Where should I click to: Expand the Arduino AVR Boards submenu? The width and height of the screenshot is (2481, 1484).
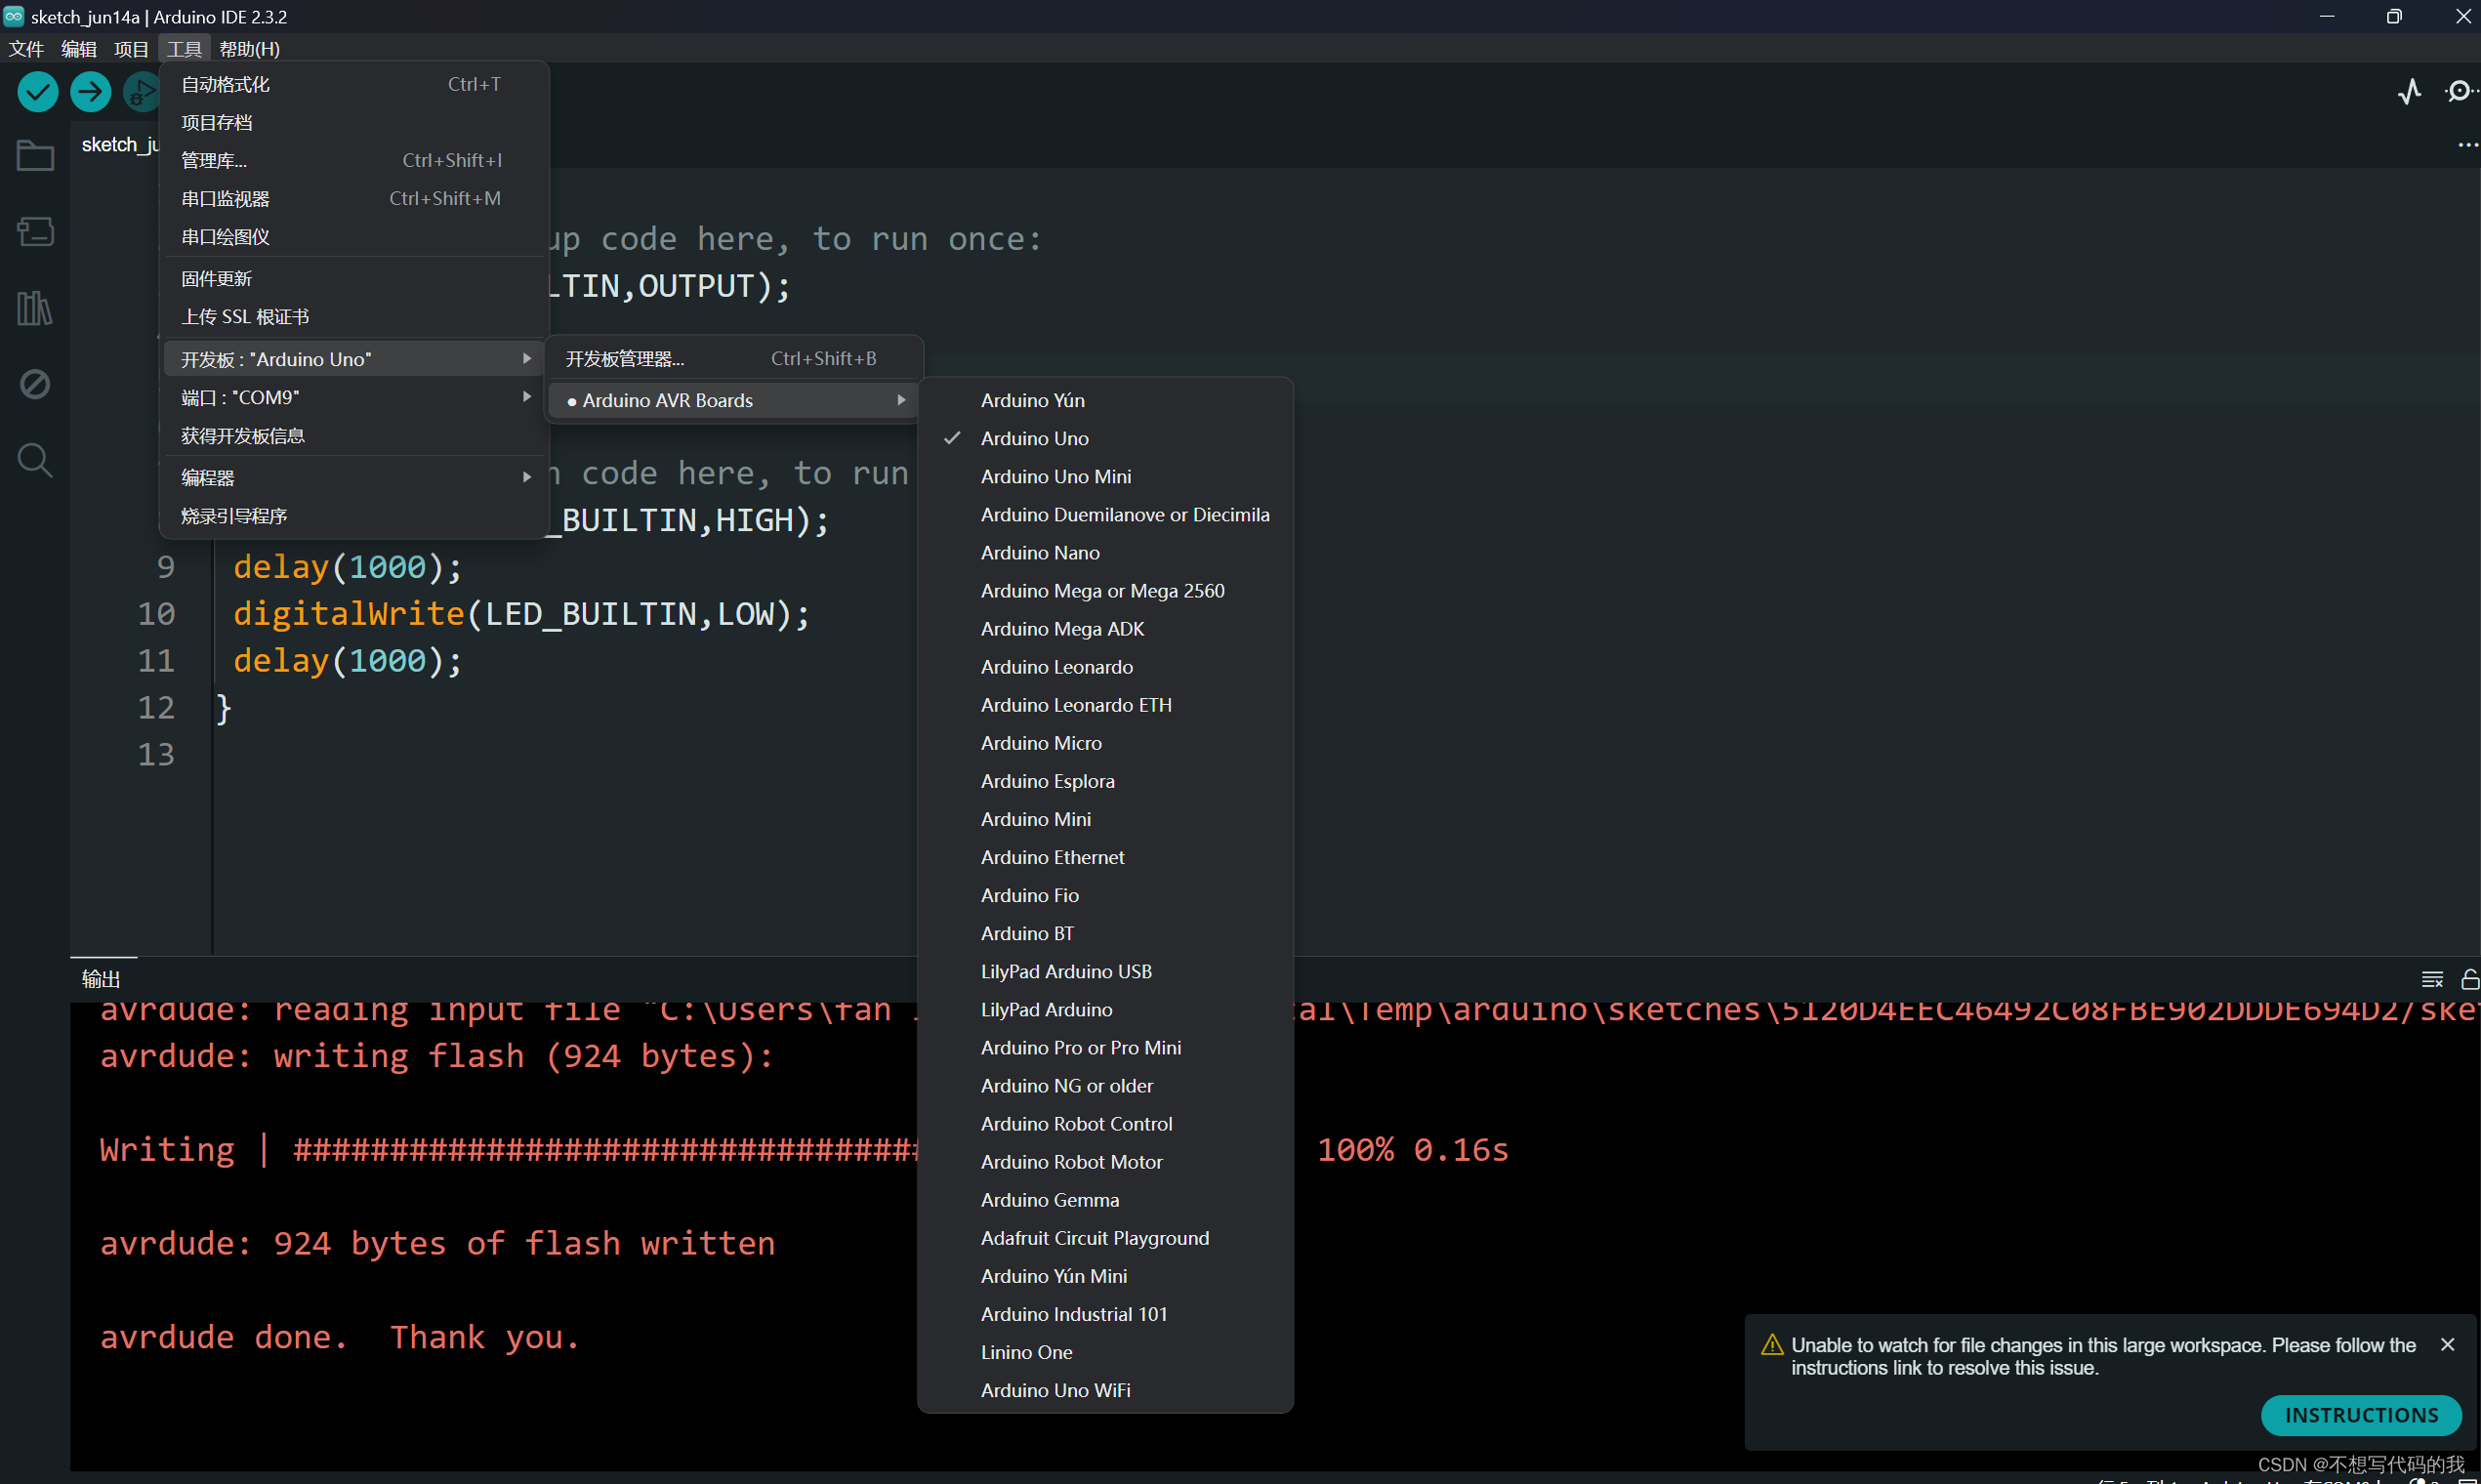(734, 401)
